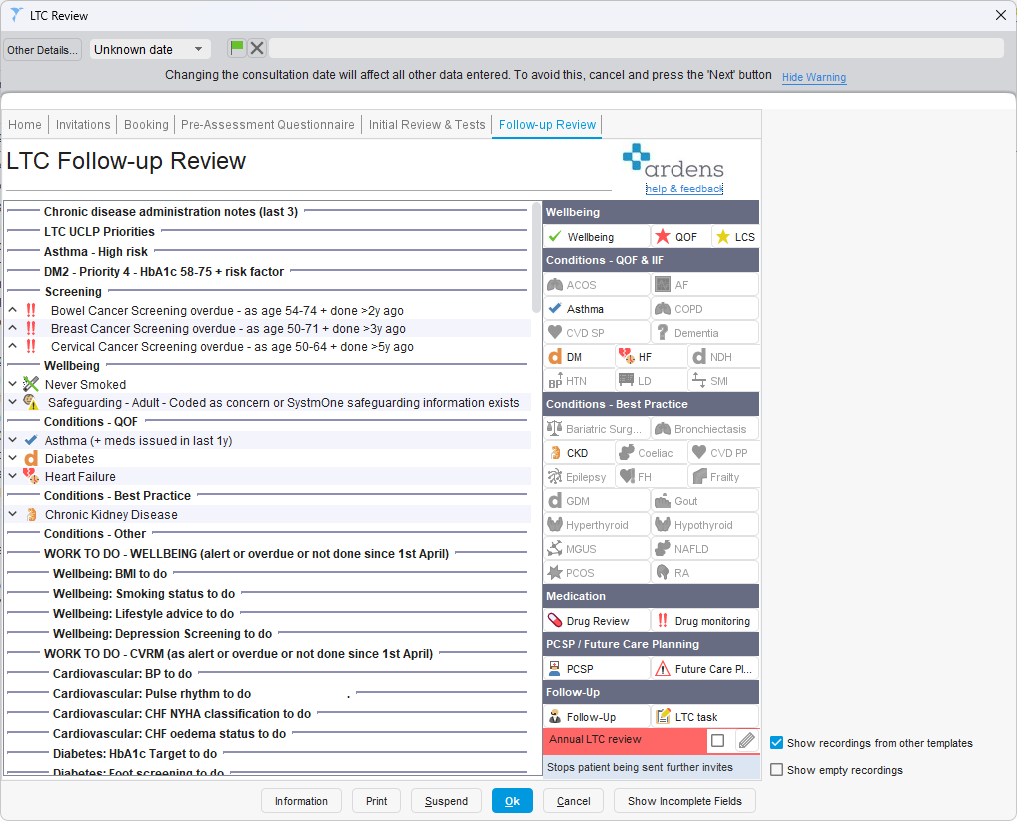Switch to the Booking tab

click(146, 125)
